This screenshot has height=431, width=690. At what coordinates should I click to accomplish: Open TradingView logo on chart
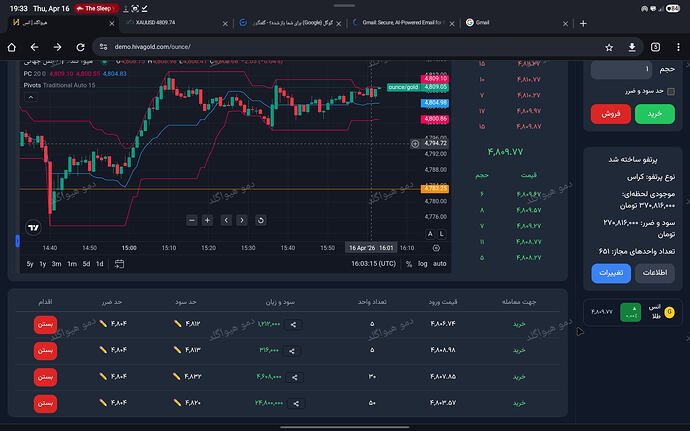click(33, 228)
